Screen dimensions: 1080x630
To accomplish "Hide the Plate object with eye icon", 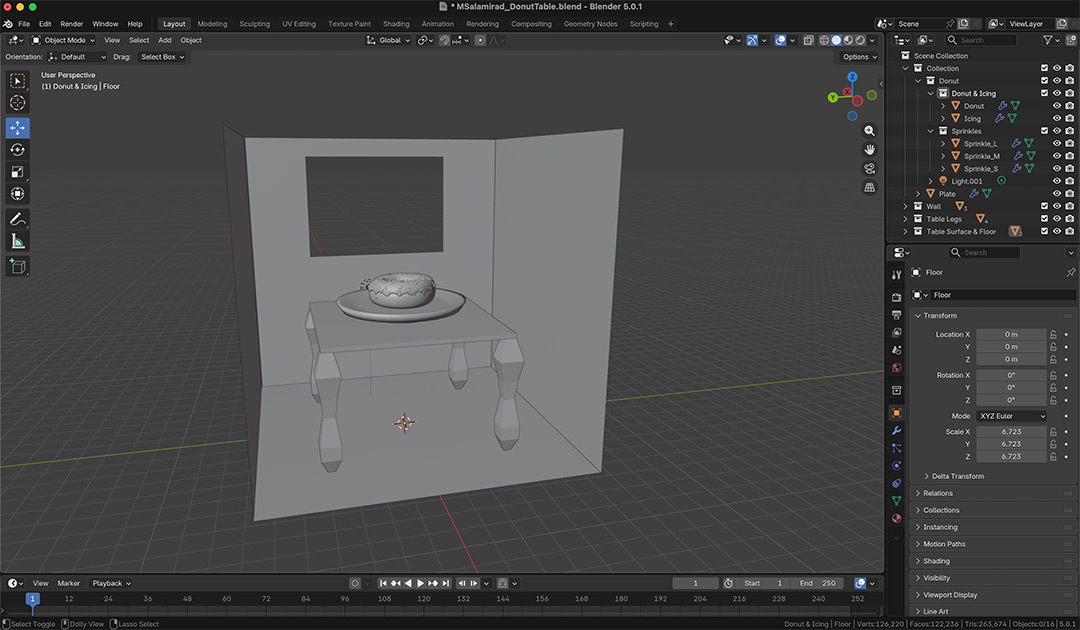I will (1057, 193).
